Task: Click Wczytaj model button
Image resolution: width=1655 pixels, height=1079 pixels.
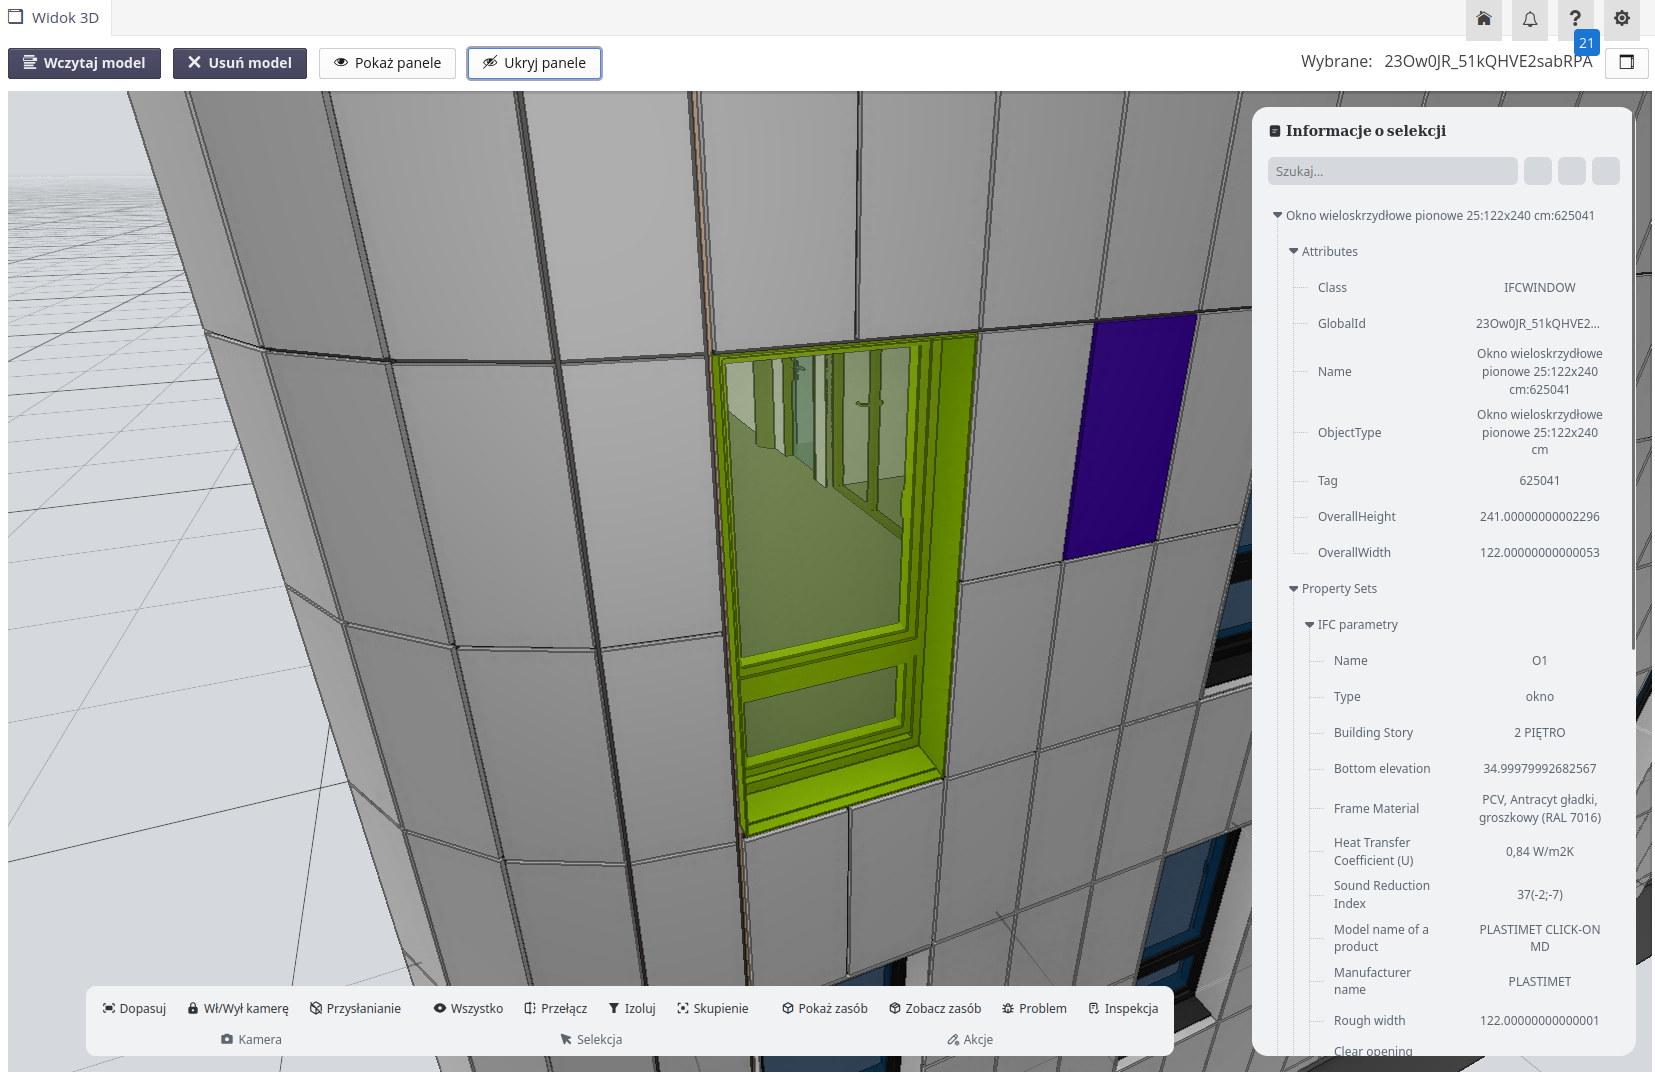Action: pyautogui.click(x=84, y=63)
